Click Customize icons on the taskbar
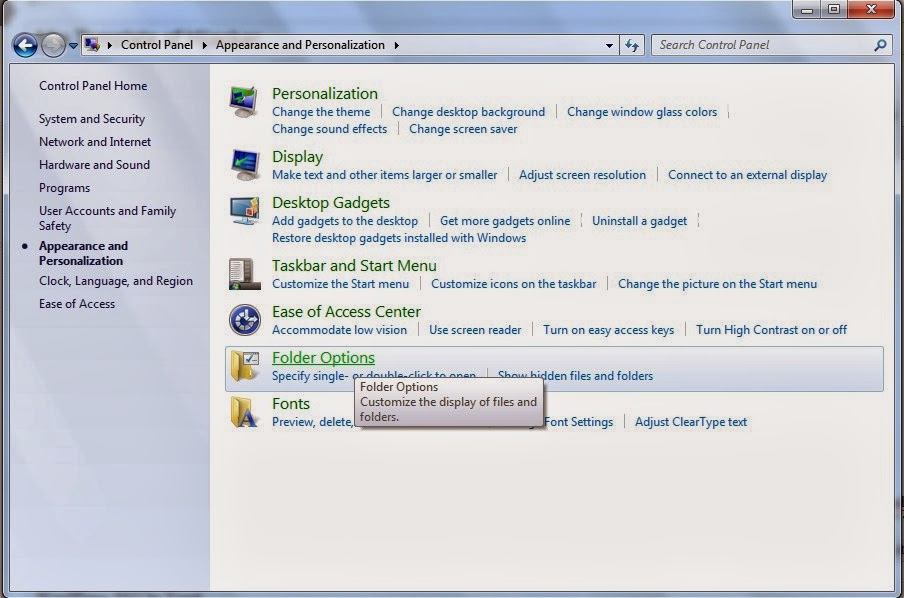904x598 pixels. 514,284
